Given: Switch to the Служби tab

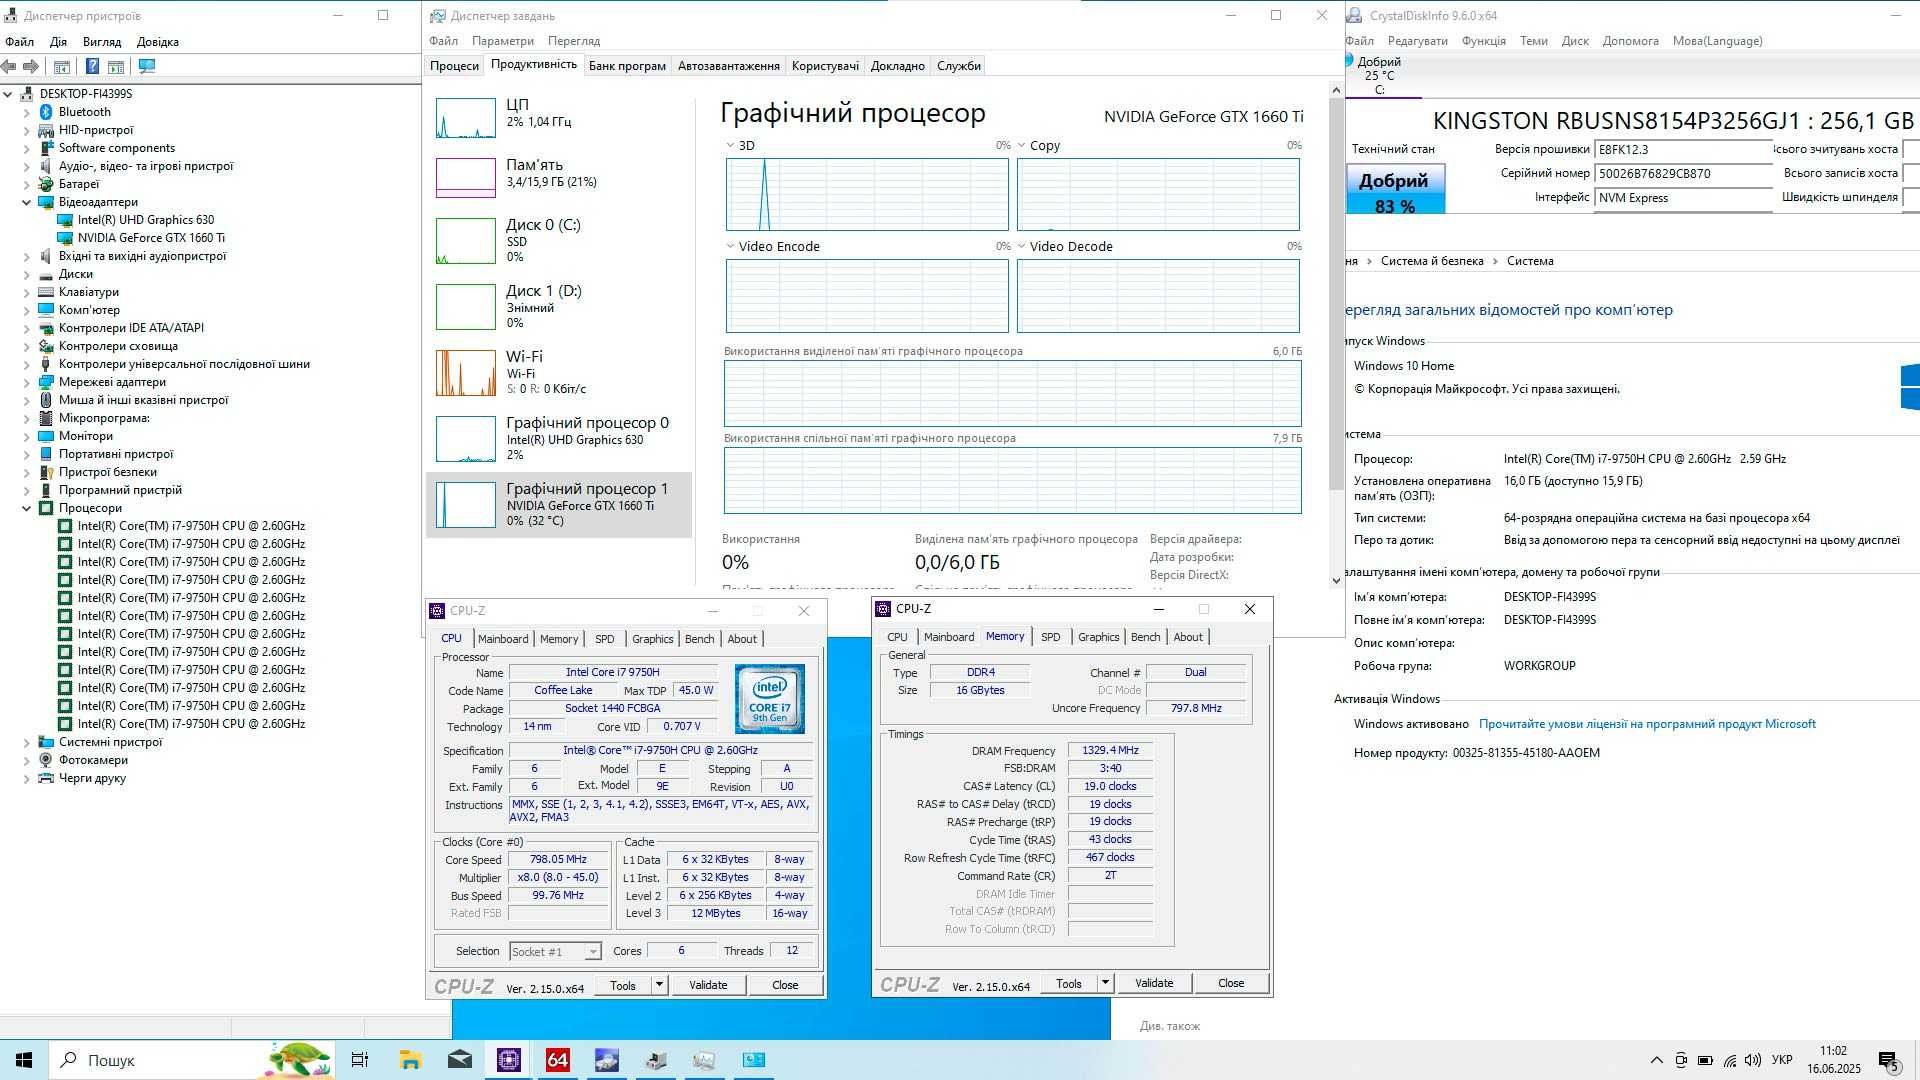Looking at the screenshot, I should coord(958,66).
